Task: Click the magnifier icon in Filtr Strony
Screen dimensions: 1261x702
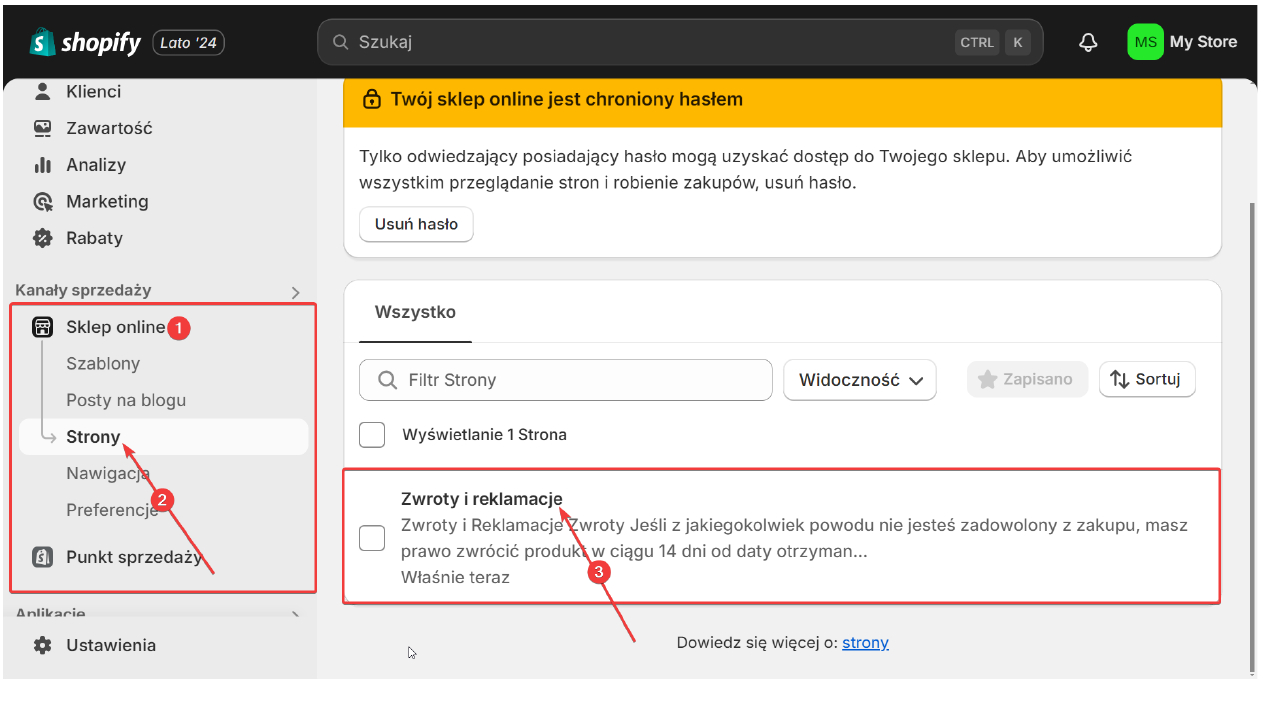Action: click(388, 380)
